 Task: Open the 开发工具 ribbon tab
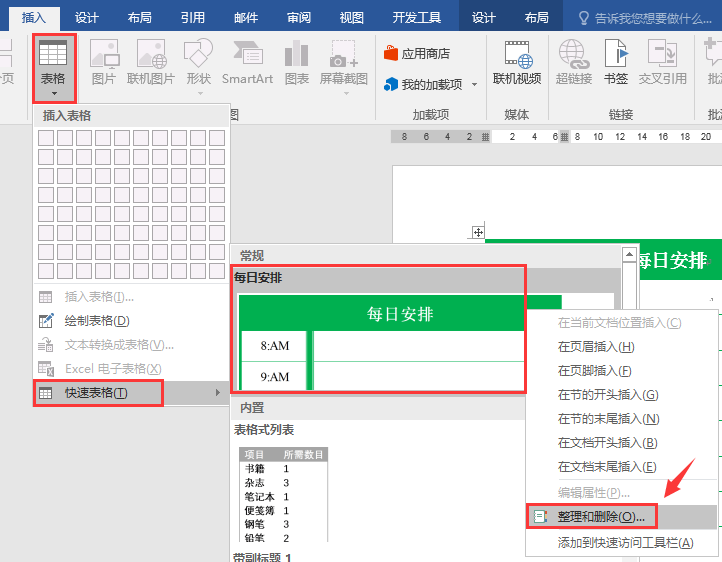[417, 18]
